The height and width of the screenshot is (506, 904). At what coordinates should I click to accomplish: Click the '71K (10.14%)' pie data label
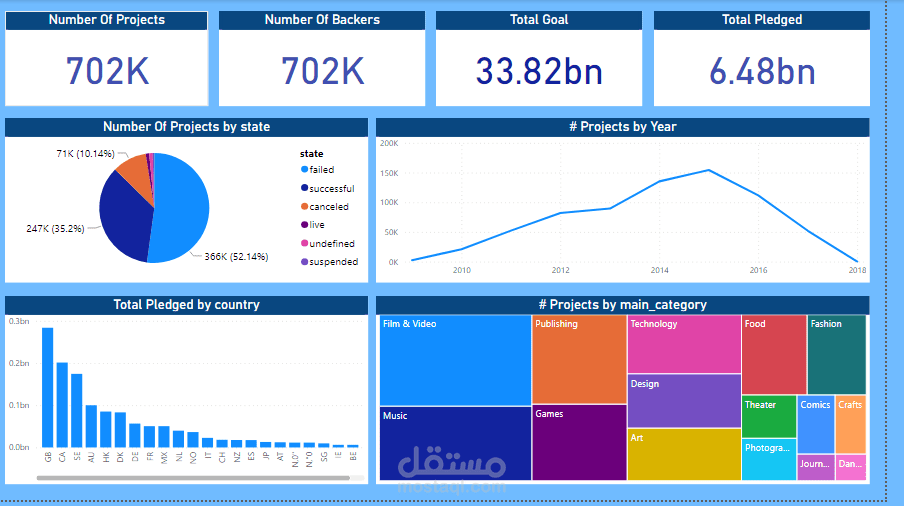(85, 154)
